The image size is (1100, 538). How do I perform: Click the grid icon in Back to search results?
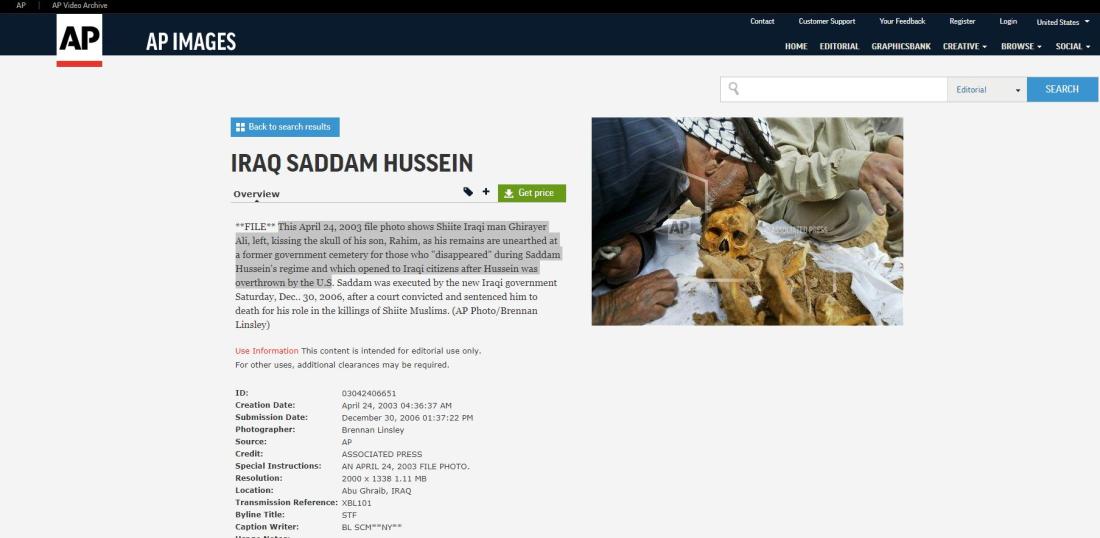pyautogui.click(x=240, y=127)
